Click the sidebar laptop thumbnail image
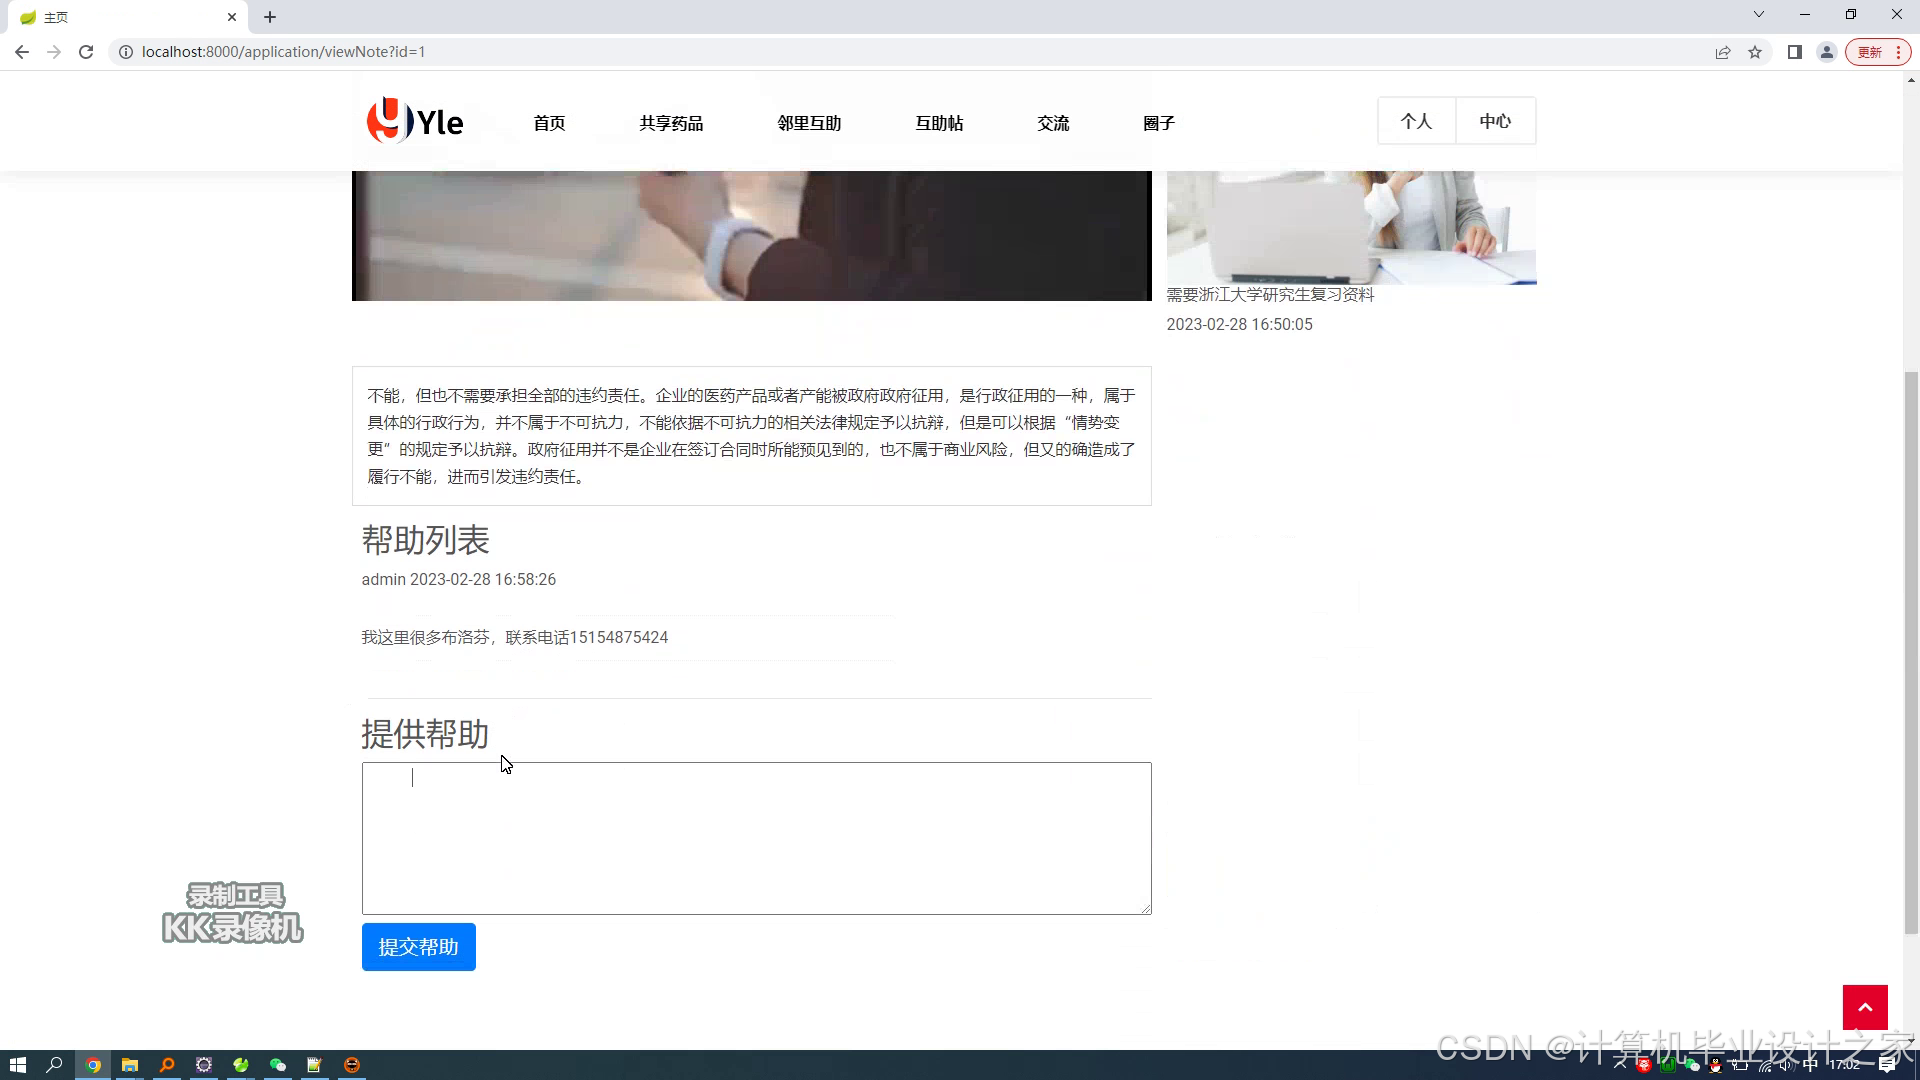Image resolution: width=1920 pixels, height=1080 pixels. coord(1350,227)
